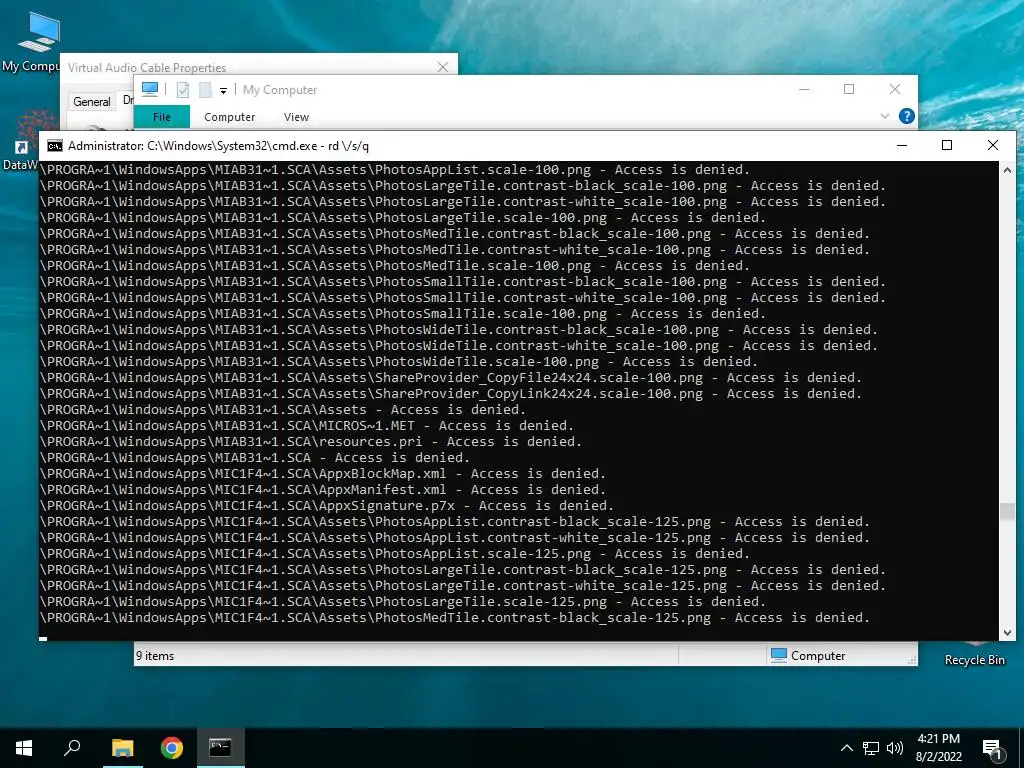
Task: Close the Virtual Audio Cable Properties dialog
Action: click(x=443, y=67)
